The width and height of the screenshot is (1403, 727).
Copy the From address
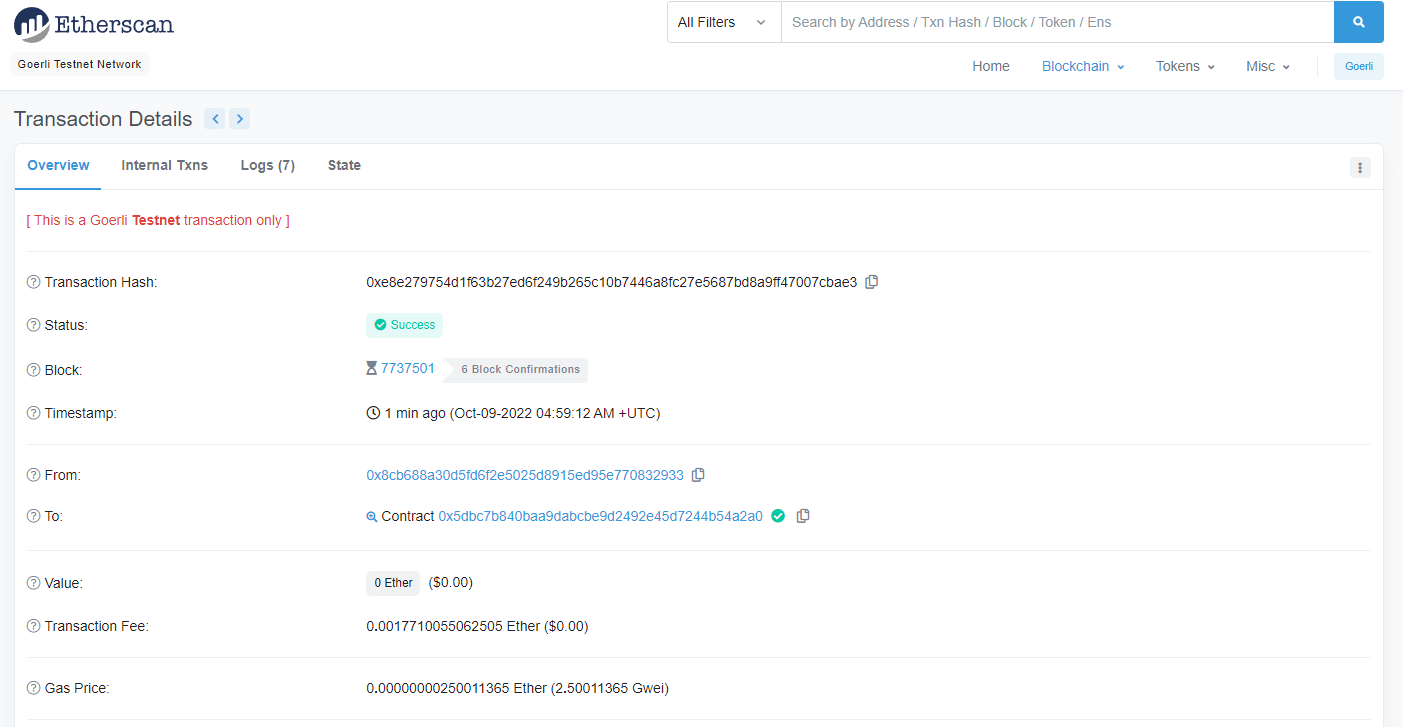click(698, 475)
